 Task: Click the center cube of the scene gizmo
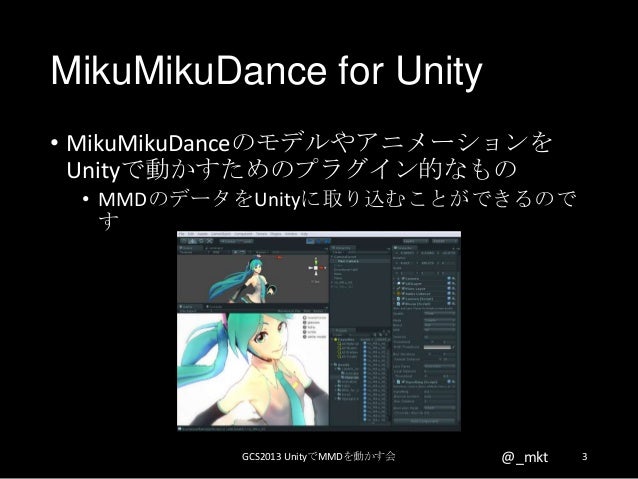(x=316, y=268)
